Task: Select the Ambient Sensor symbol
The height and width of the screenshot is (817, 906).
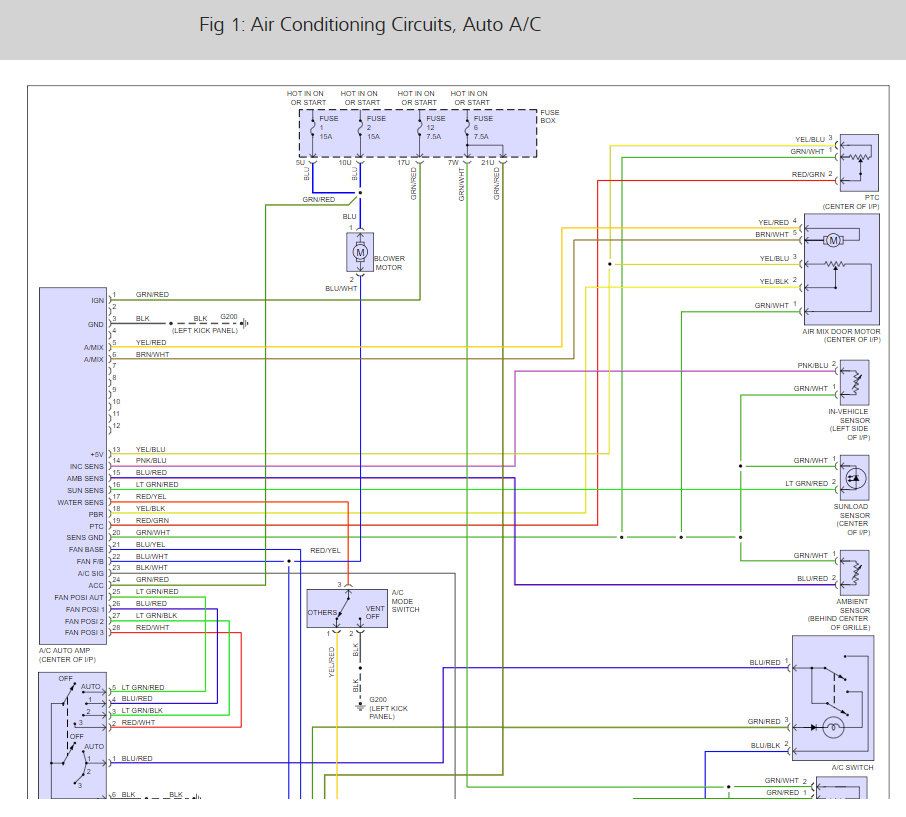Action: tap(855, 573)
